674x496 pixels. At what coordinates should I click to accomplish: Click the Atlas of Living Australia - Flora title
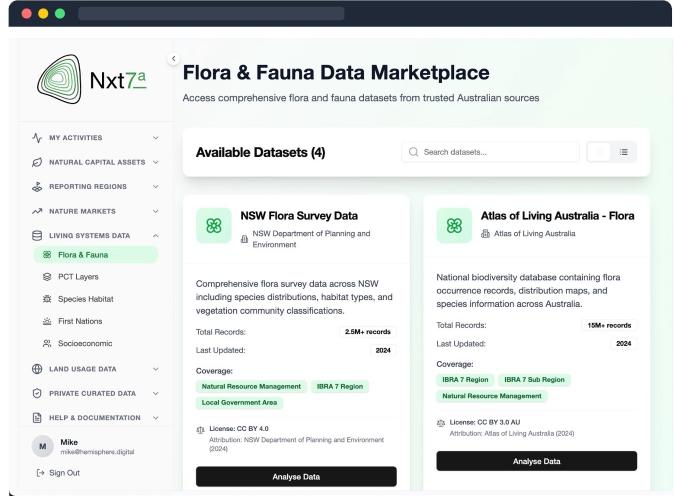point(558,216)
